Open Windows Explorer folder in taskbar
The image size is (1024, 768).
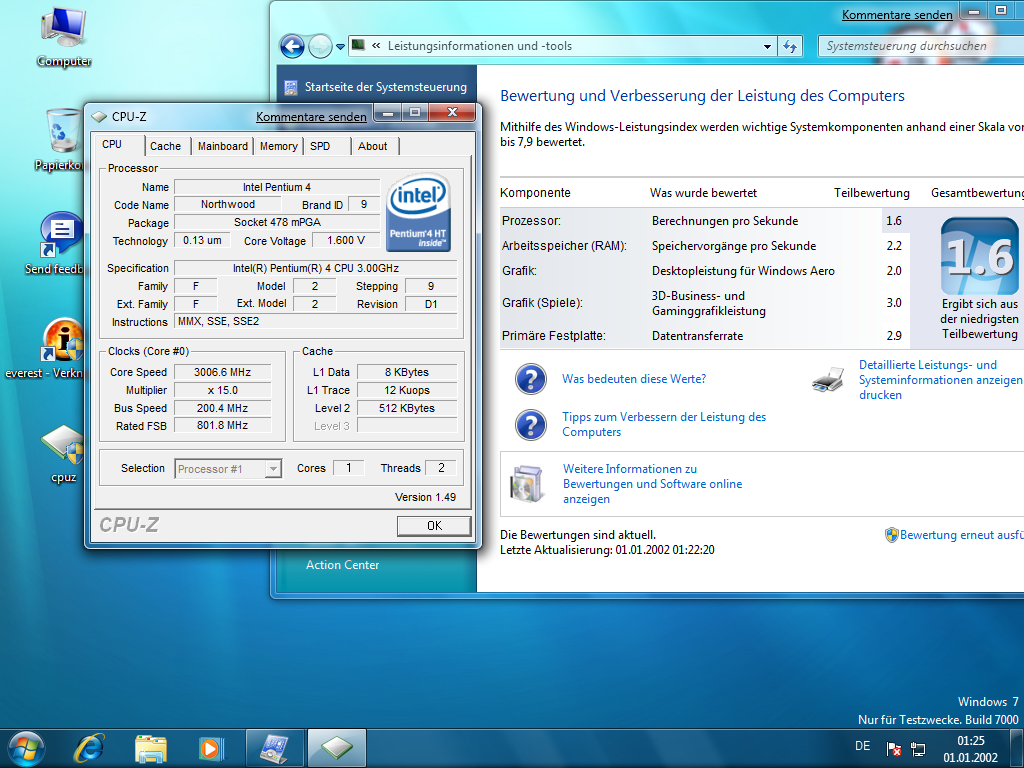tap(151, 747)
